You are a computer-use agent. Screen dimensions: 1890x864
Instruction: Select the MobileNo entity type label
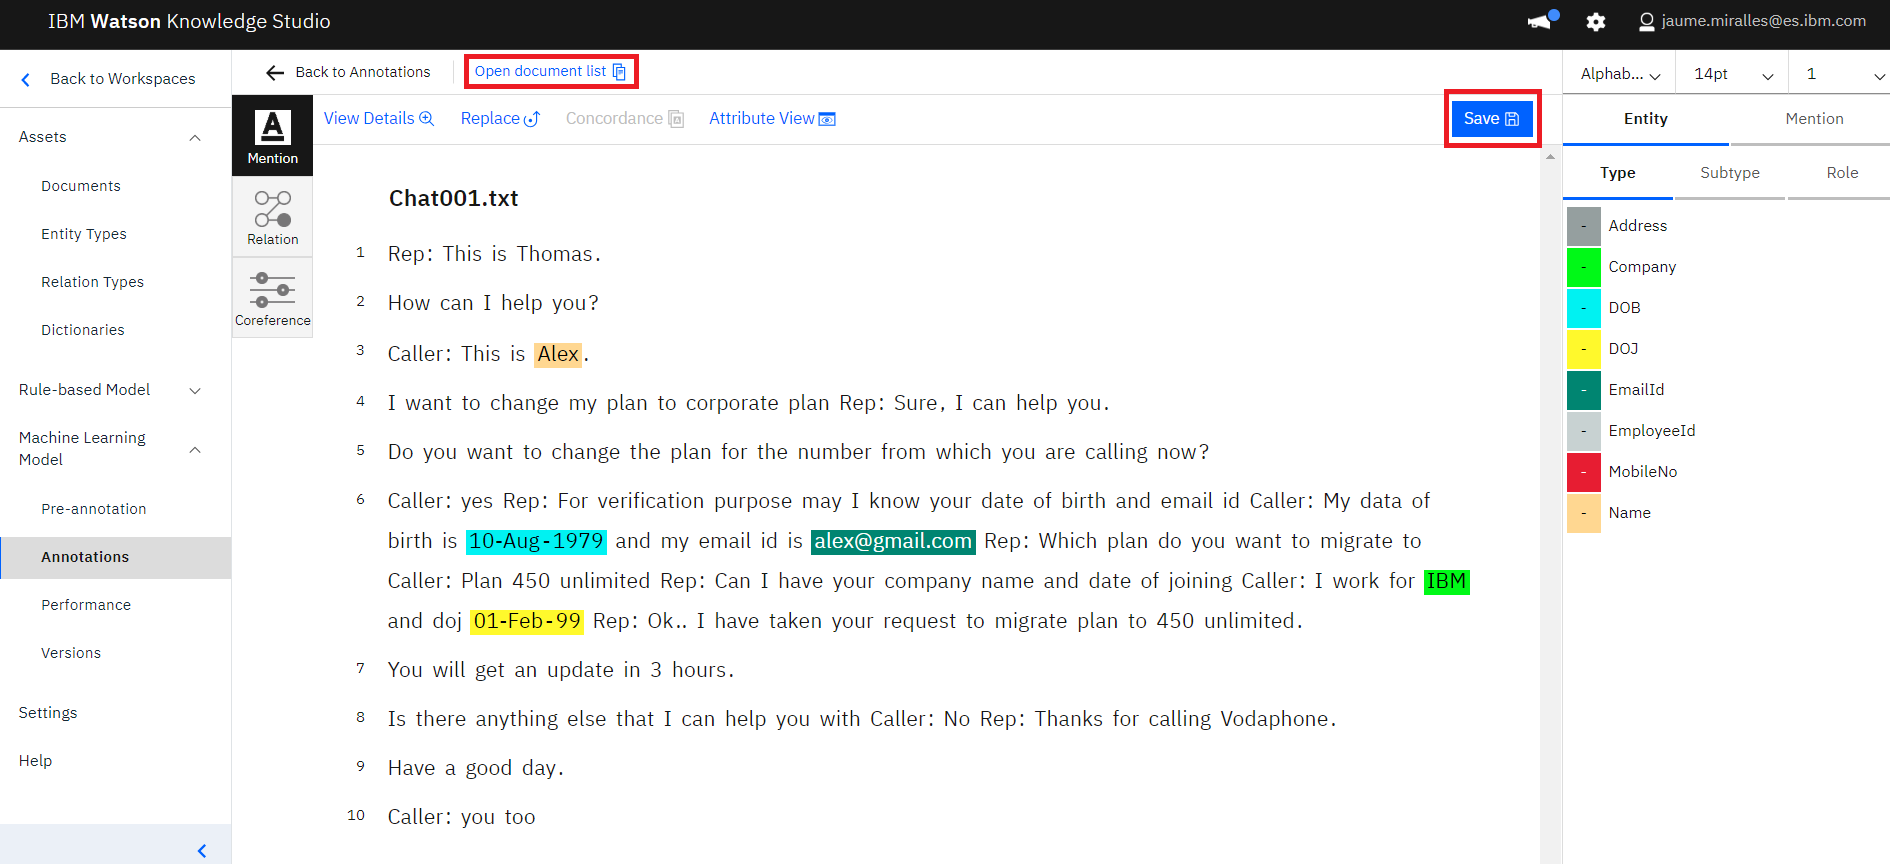point(1642,472)
